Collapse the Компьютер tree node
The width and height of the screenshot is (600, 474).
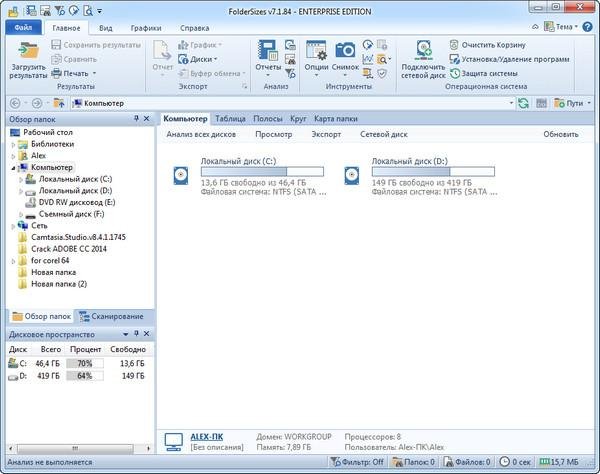(13, 168)
